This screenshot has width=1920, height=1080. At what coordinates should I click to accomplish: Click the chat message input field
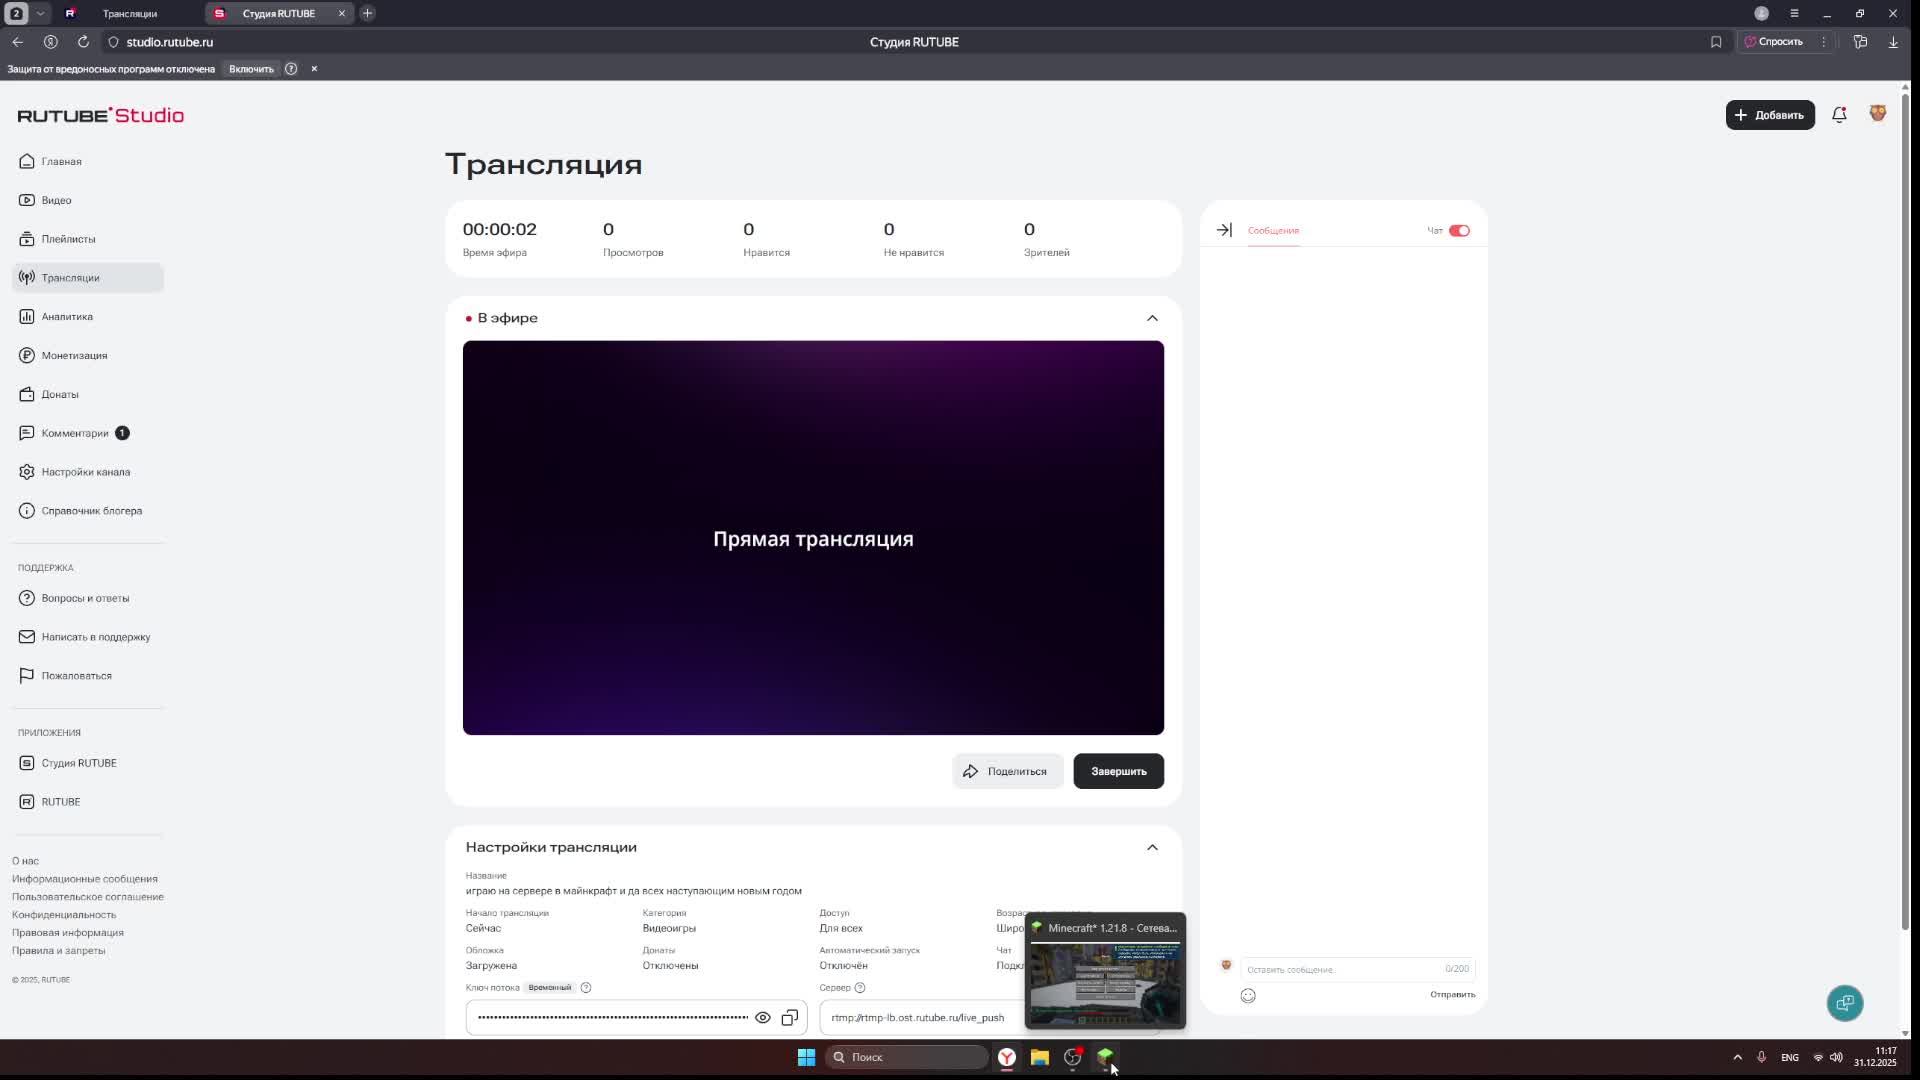(x=1340, y=969)
